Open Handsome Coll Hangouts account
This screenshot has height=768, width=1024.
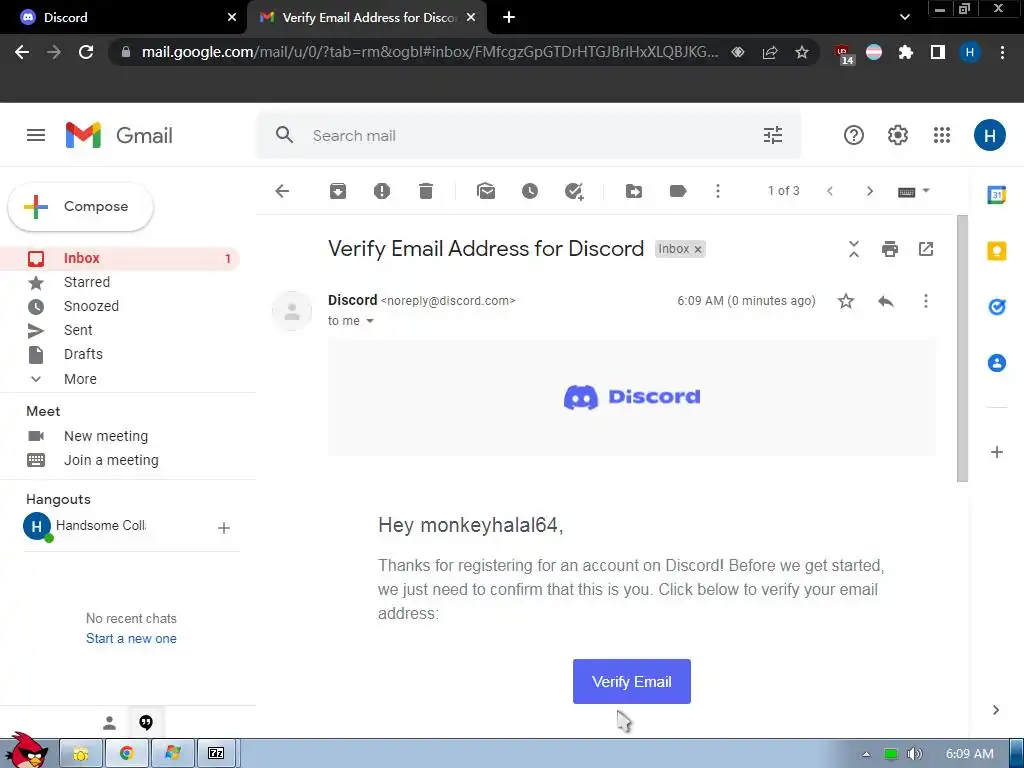click(x=85, y=526)
